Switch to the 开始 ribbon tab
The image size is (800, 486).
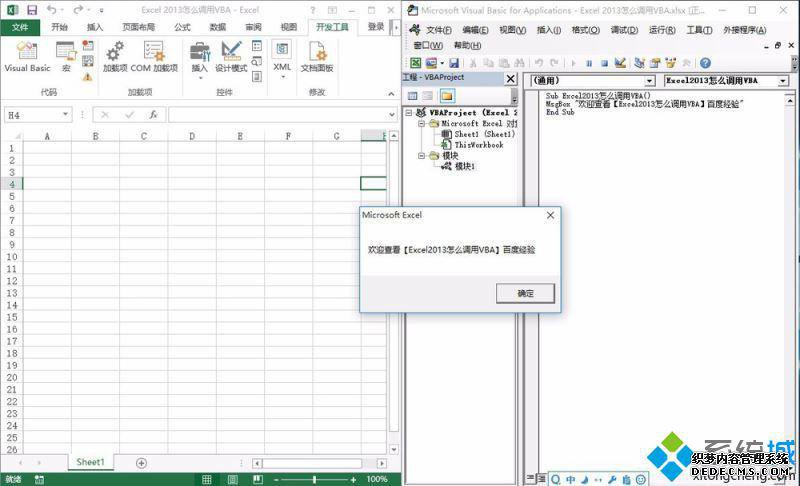point(59,27)
